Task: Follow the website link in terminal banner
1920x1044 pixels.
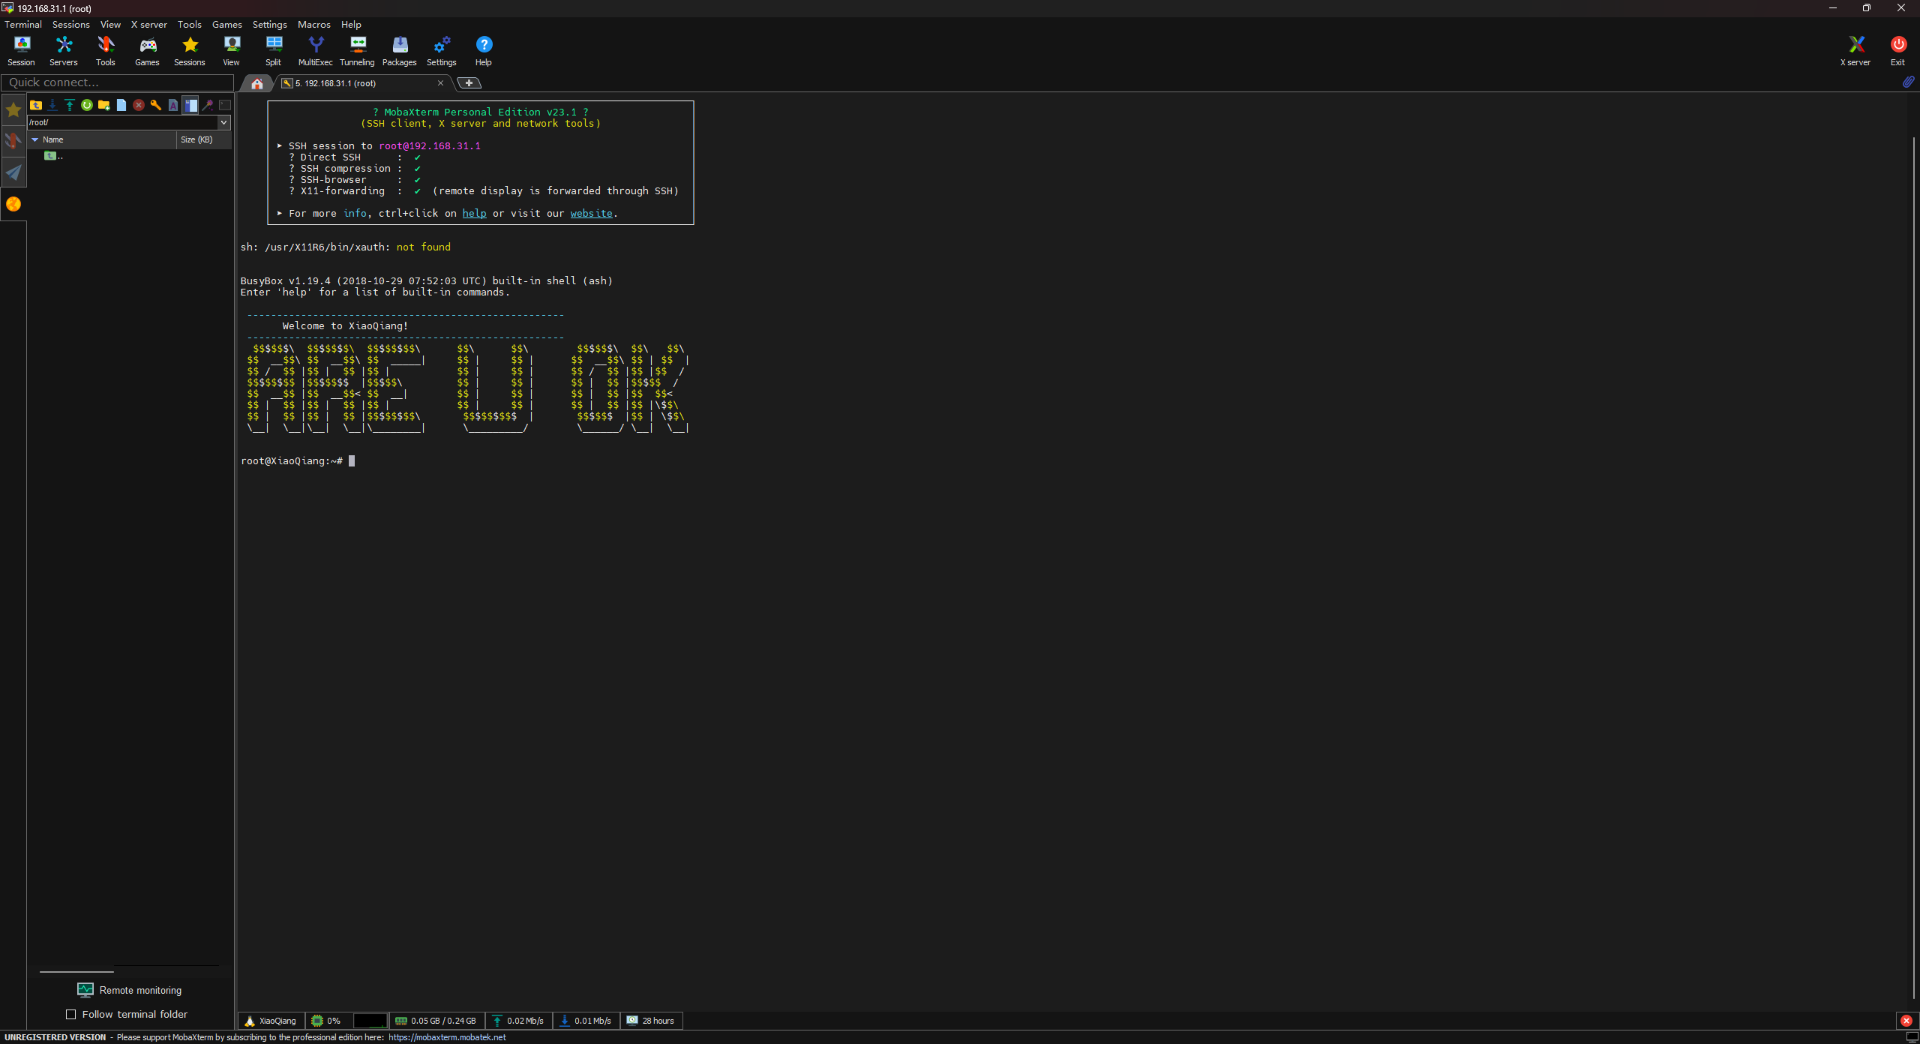Action: pos(591,213)
